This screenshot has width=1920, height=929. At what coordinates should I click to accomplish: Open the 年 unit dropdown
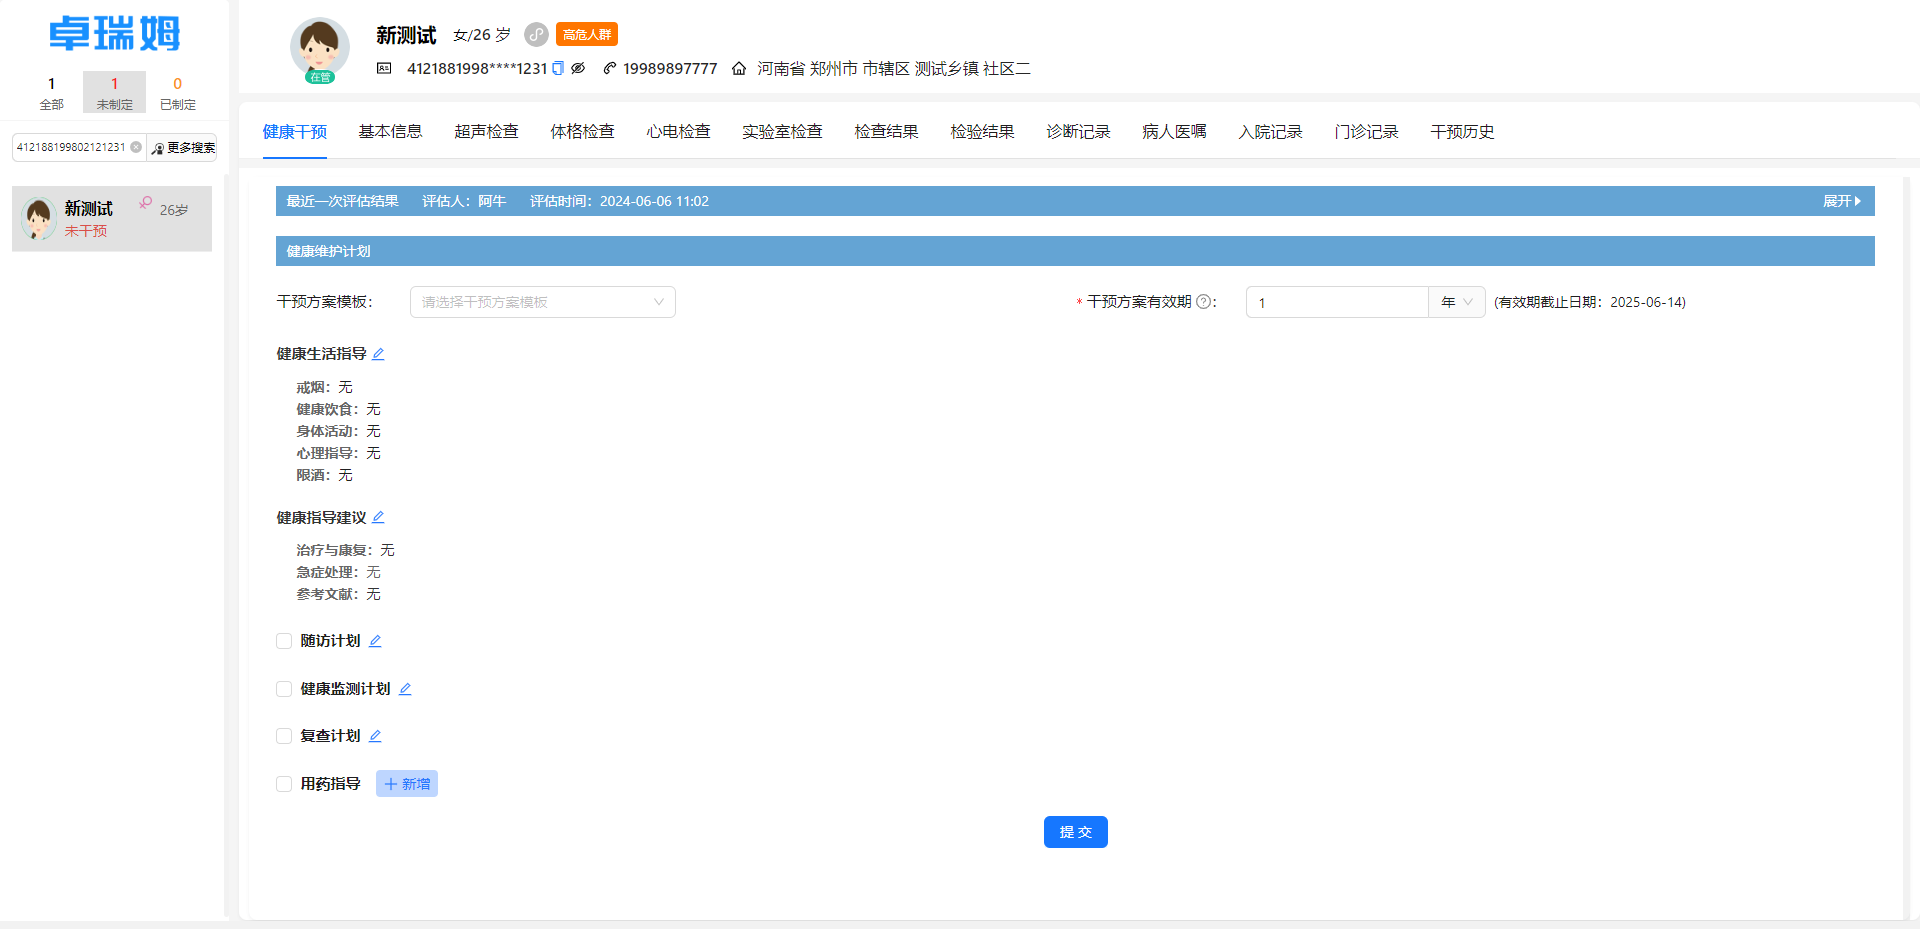click(x=1456, y=302)
